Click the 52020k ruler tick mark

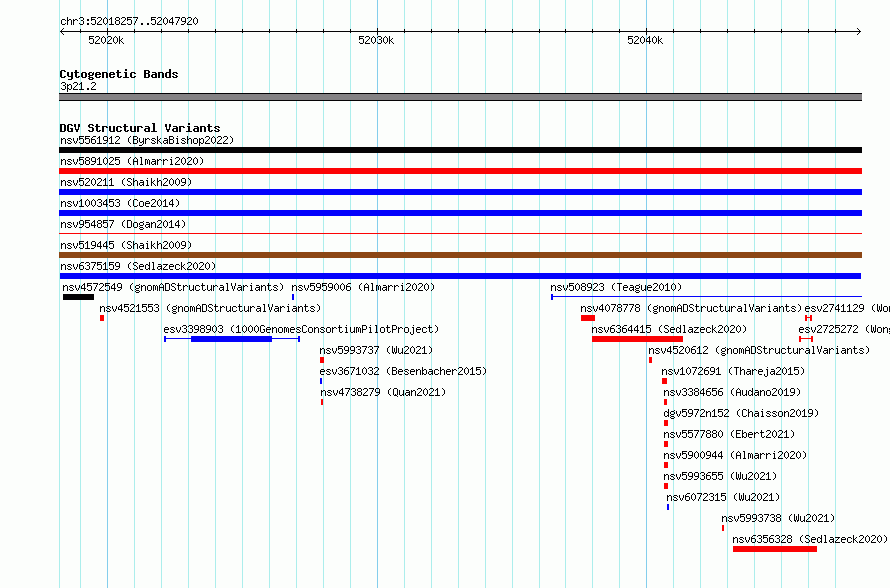tap(107, 32)
